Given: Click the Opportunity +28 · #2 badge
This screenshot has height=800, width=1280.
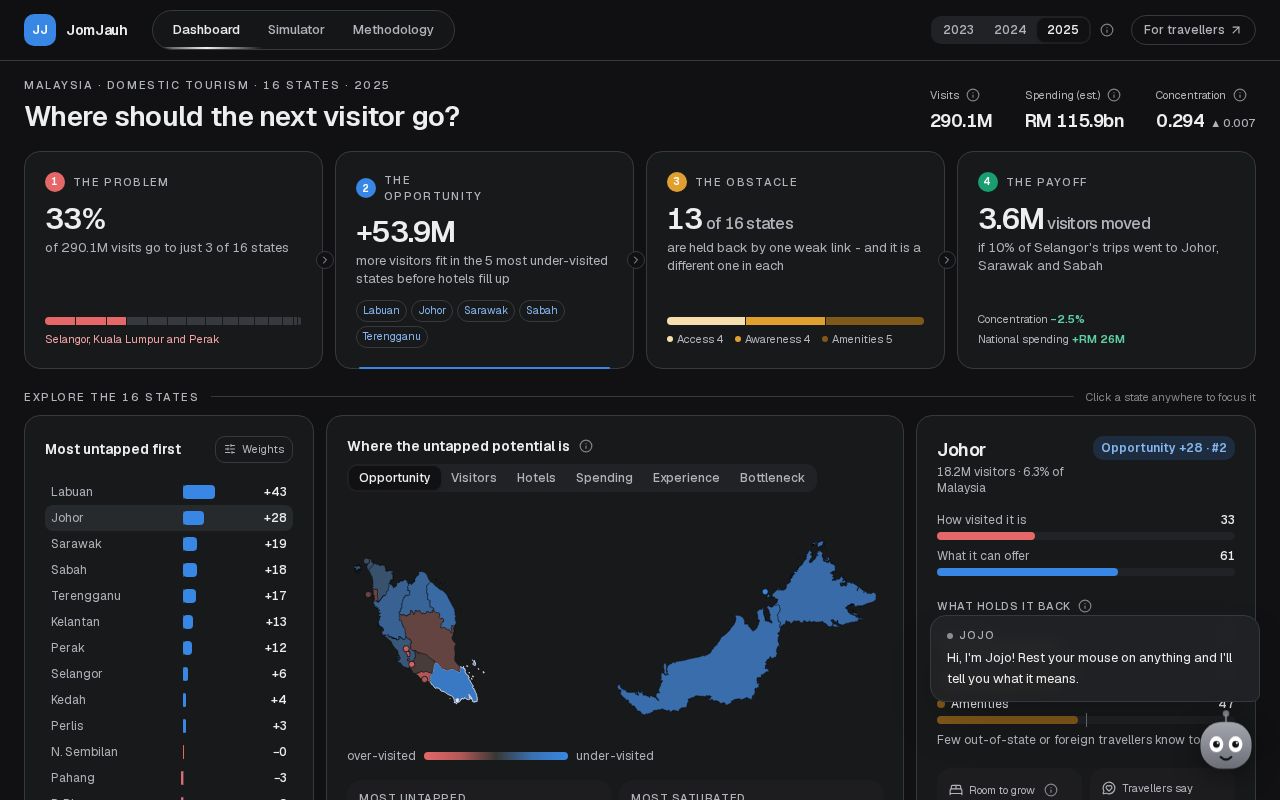Looking at the screenshot, I should (x=1164, y=448).
